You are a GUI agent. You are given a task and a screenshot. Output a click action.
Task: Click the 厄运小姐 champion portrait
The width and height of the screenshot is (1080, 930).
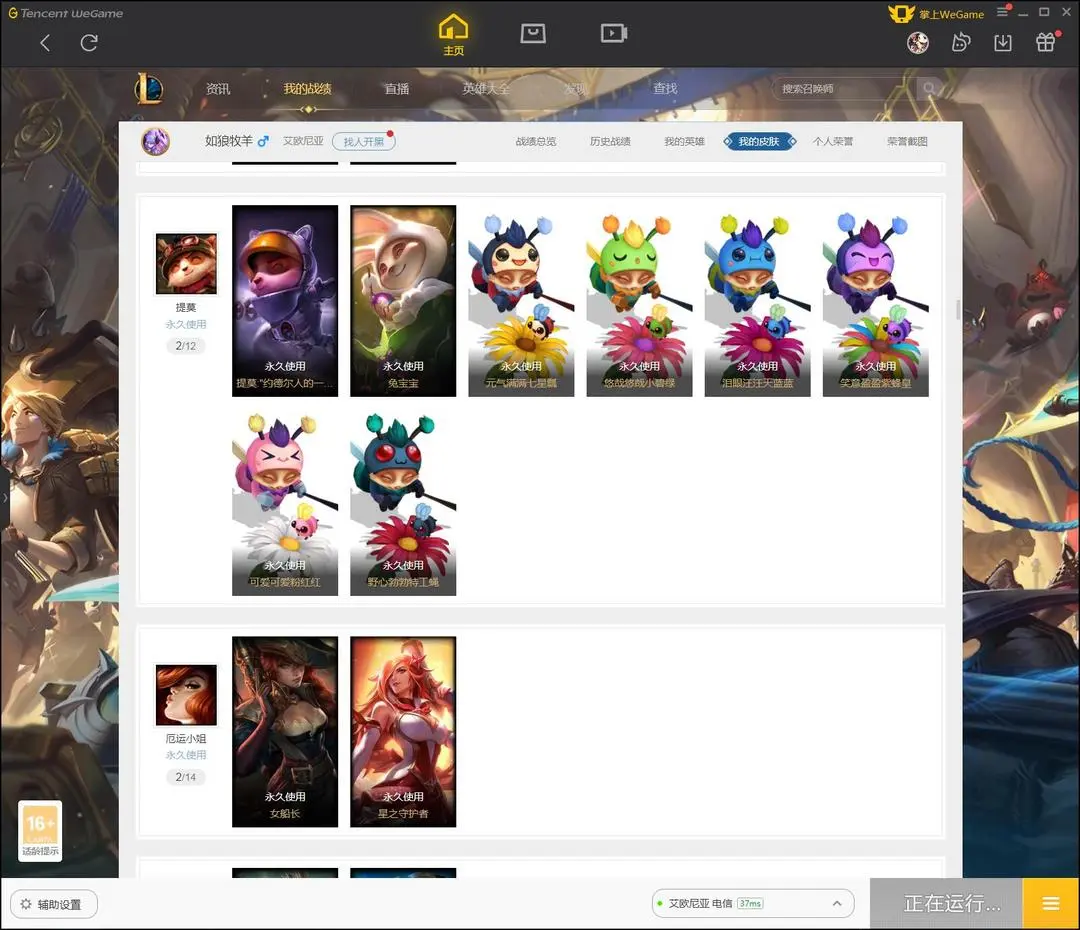tap(186, 695)
